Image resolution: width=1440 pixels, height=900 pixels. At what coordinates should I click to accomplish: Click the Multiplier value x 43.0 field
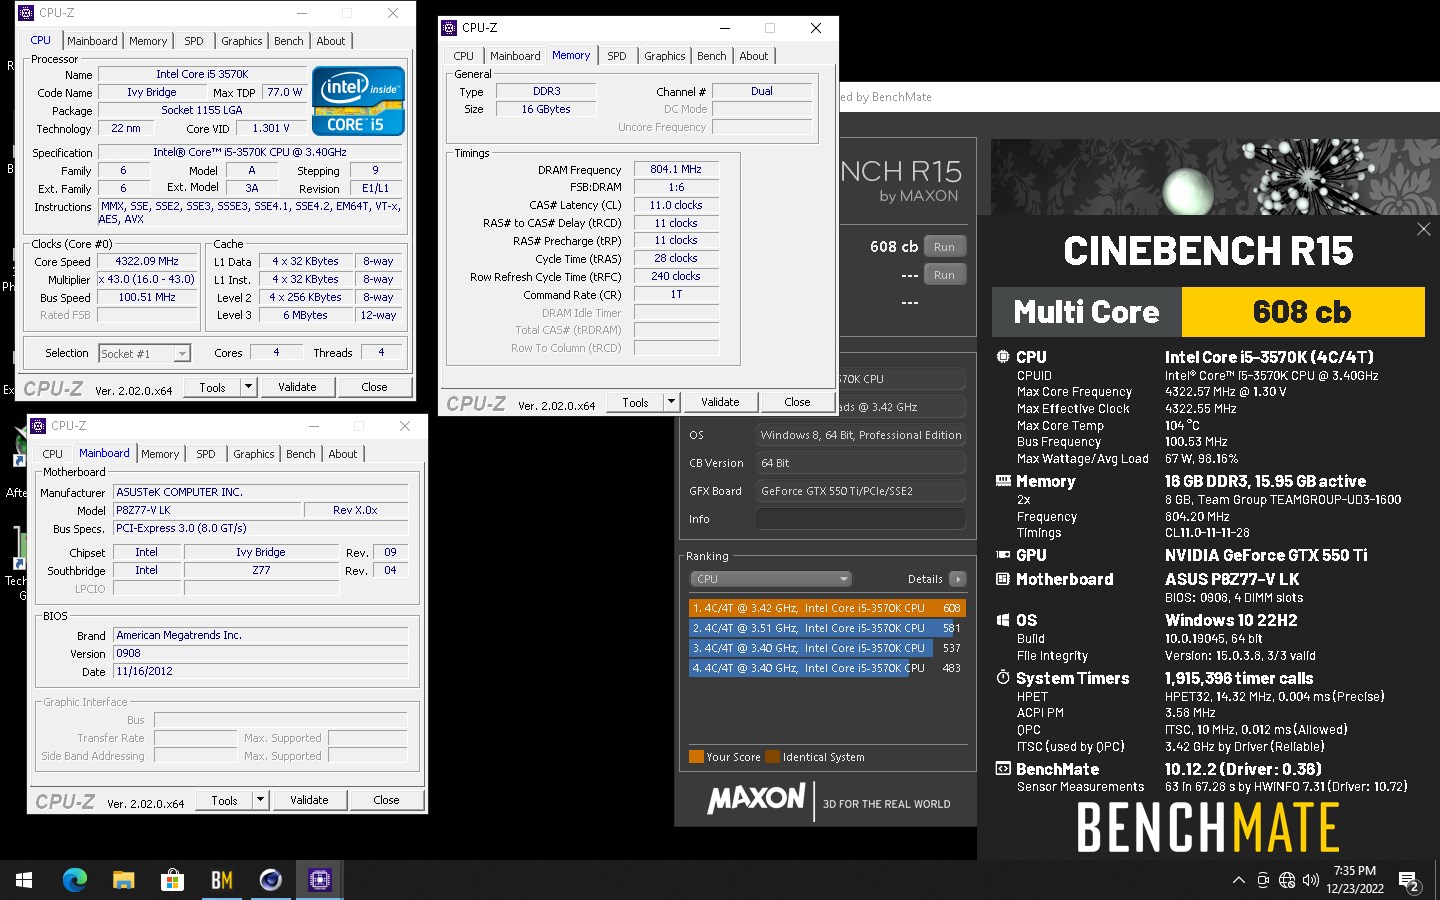point(148,279)
